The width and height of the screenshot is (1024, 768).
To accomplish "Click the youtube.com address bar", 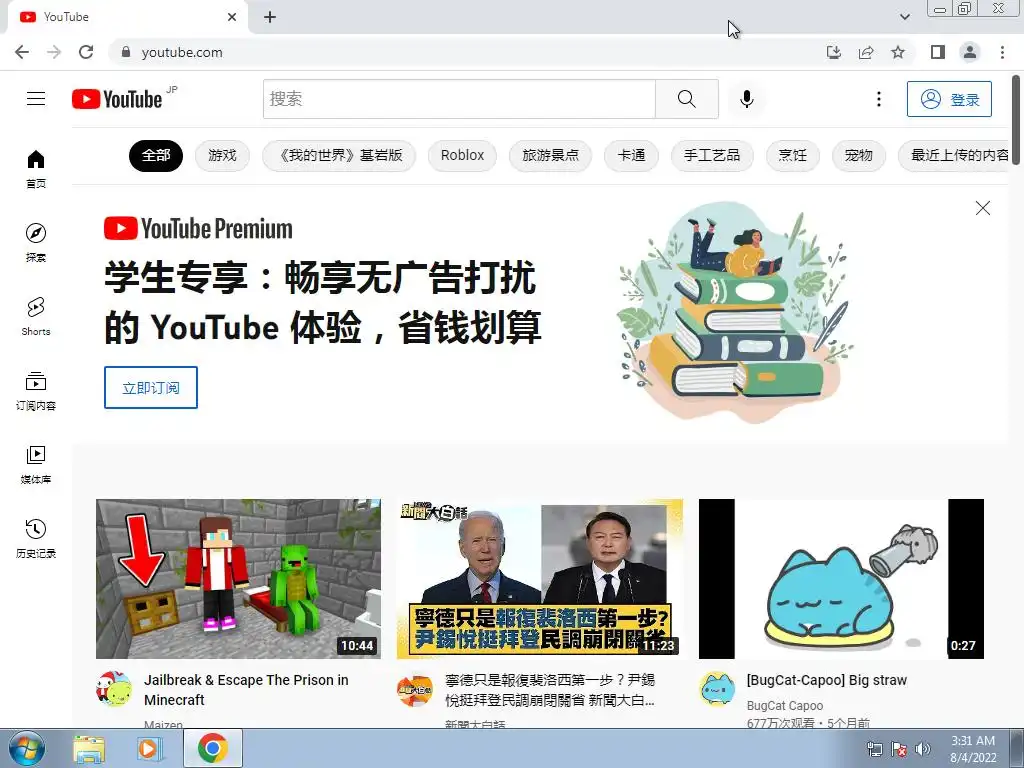I will pos(464,52).
